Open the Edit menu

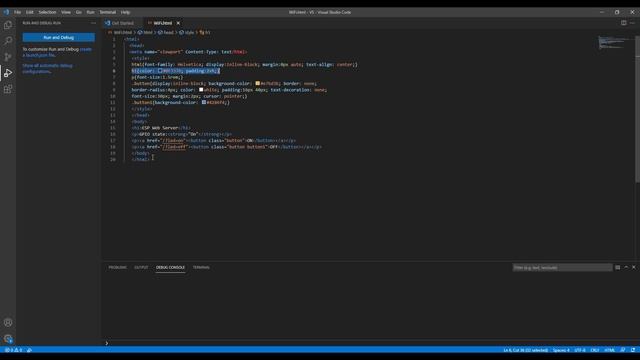click(x=29, y=12)
